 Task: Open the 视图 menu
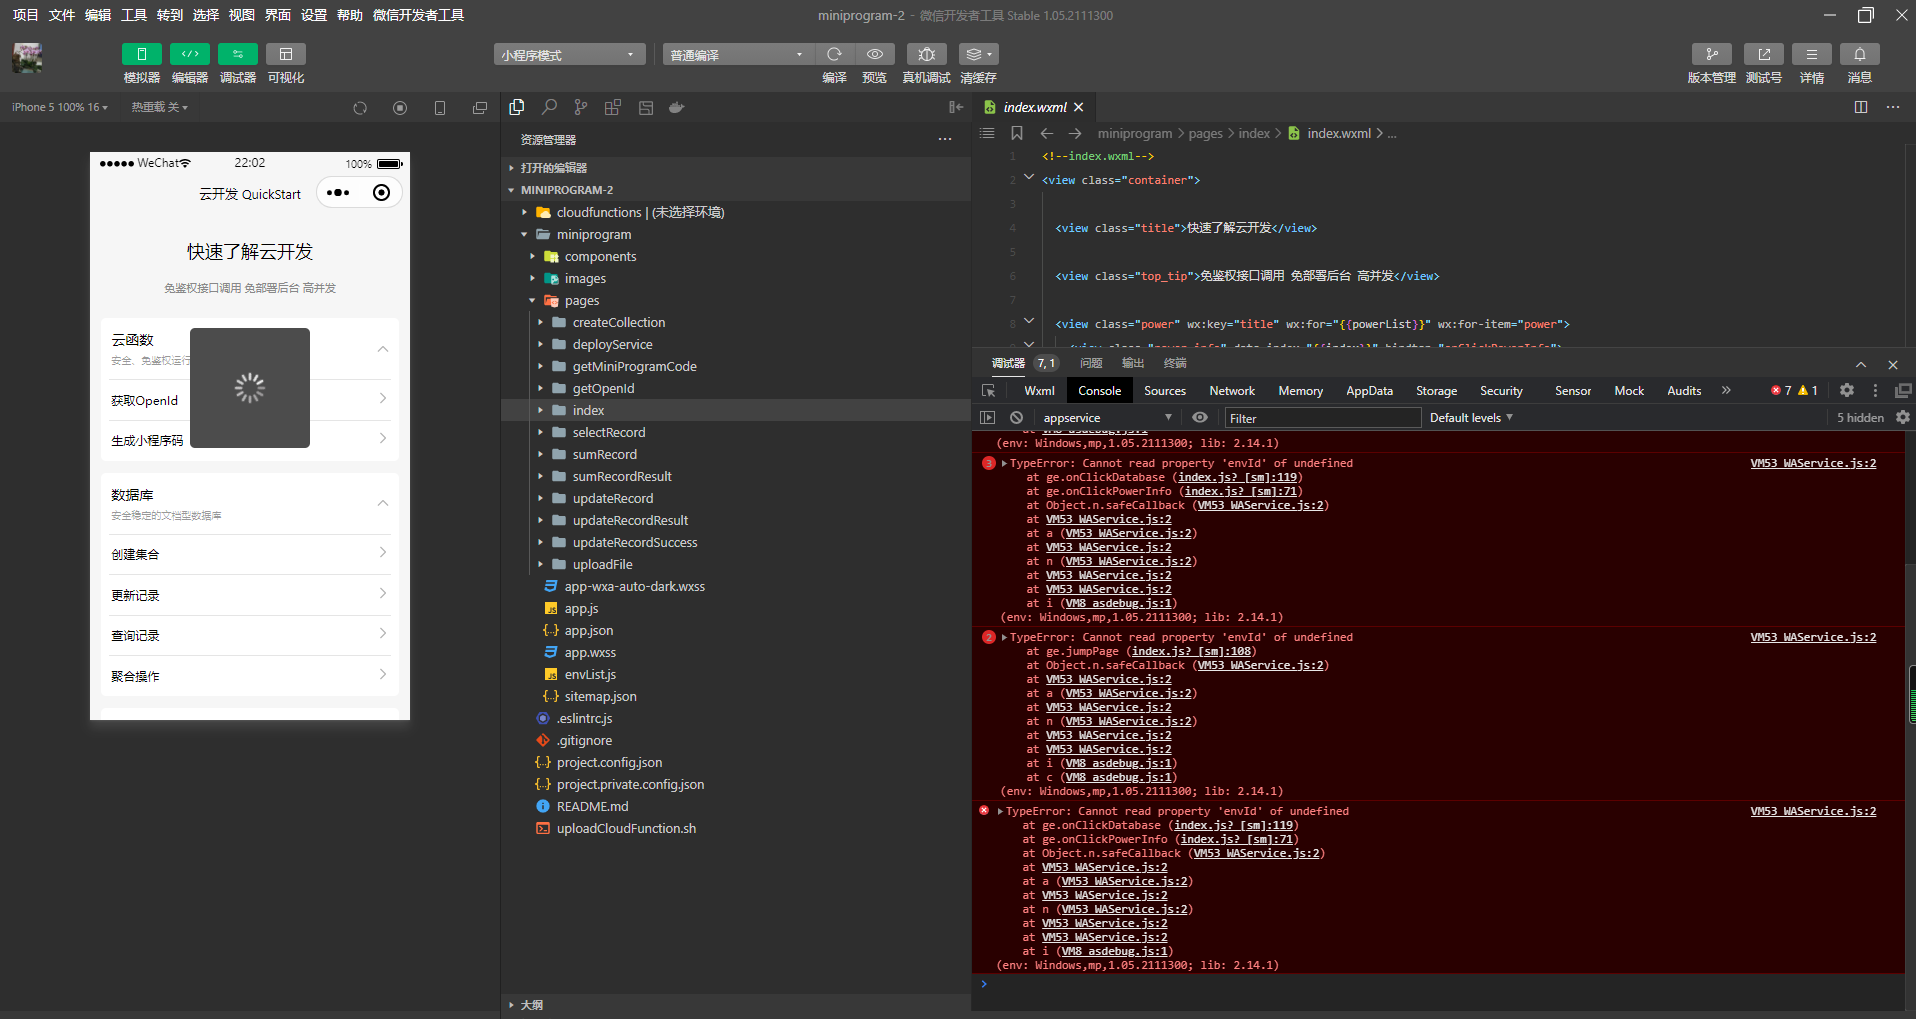pos(242,15)
